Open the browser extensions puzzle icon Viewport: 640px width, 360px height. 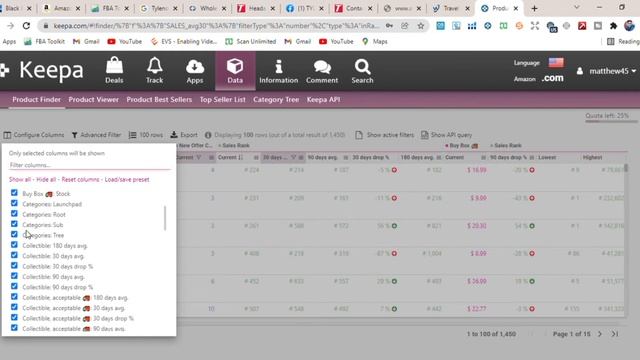point(613,26)
